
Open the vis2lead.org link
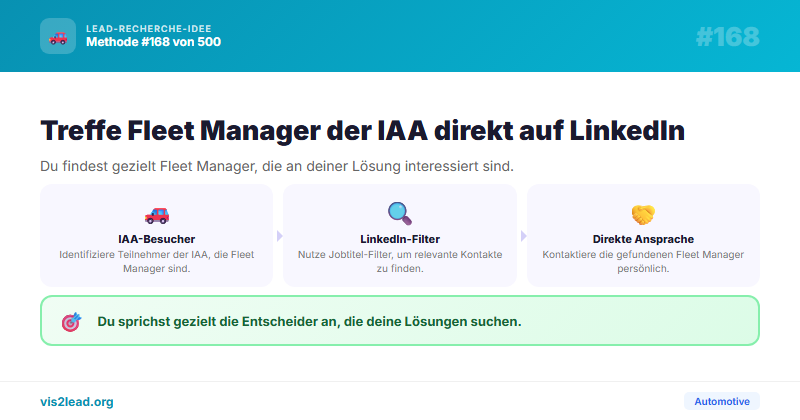coord(77,402)
